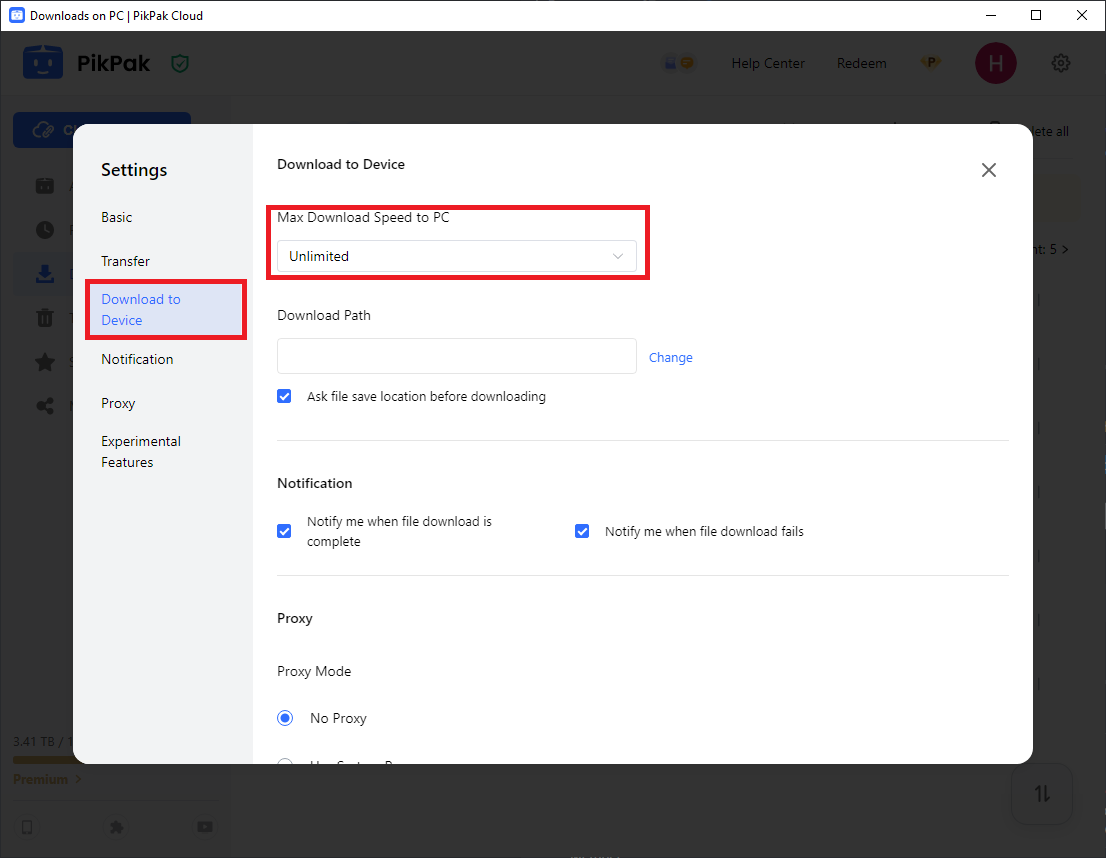Click the green security shield icon
Viewport: 1106px width, 858px height.
coord(180,63)
